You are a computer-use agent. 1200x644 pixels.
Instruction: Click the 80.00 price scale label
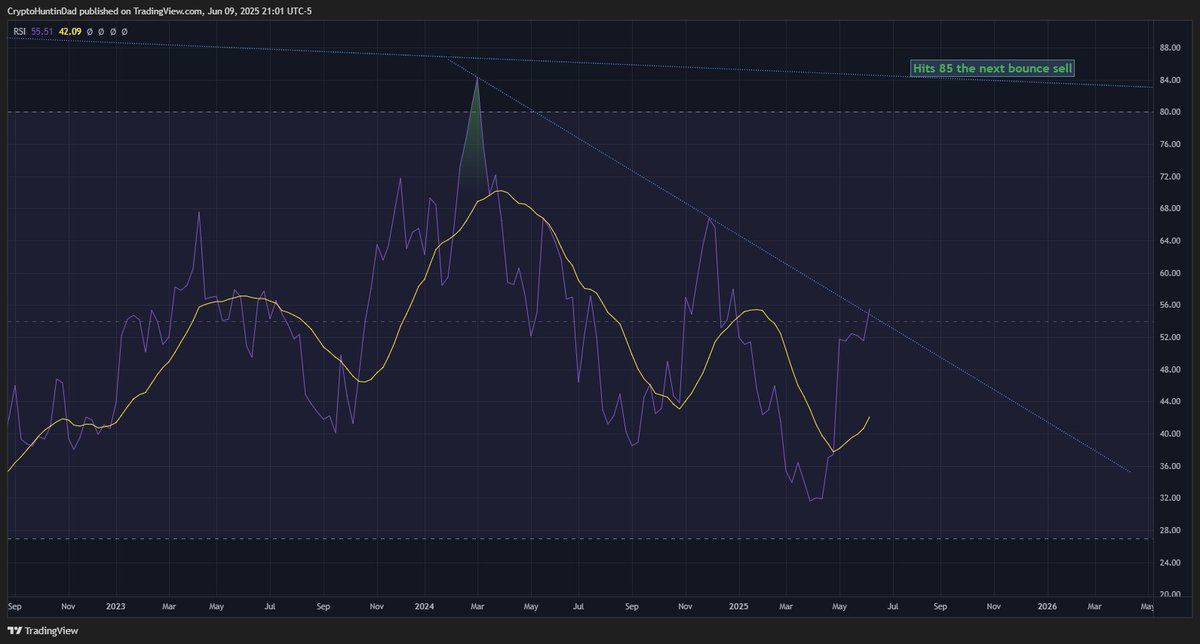pyautogui.click(x=1172, y=111)
